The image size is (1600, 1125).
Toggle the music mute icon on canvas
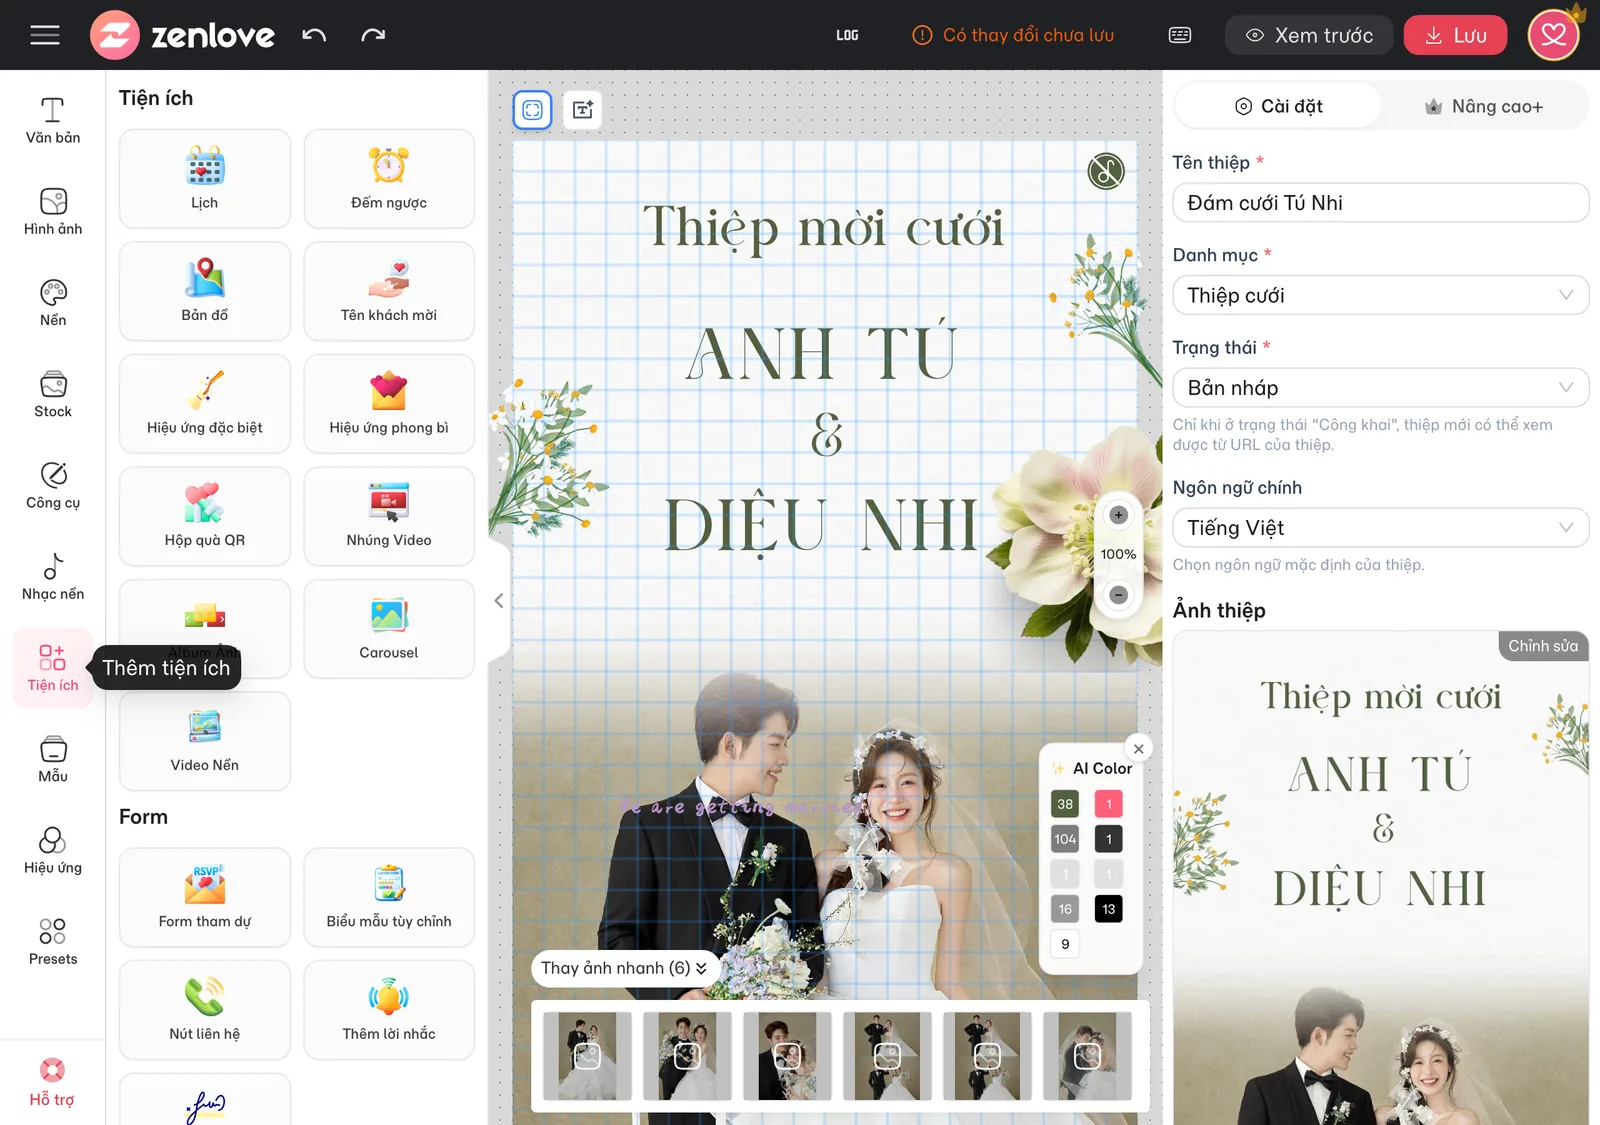(1106, 171)
